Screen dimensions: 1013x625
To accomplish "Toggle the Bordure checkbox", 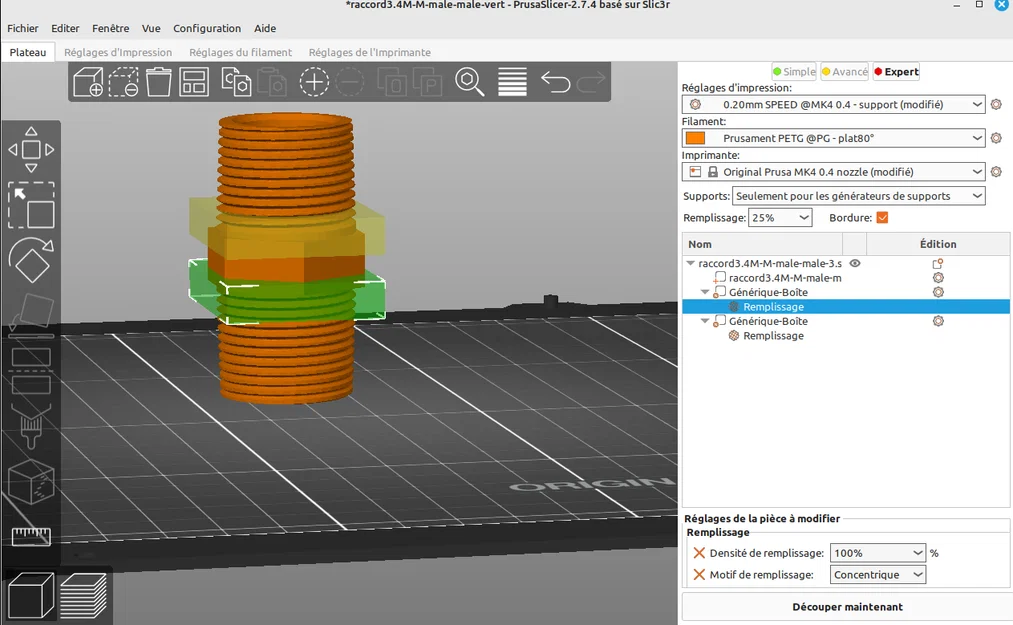I will [x=882, y=218].
